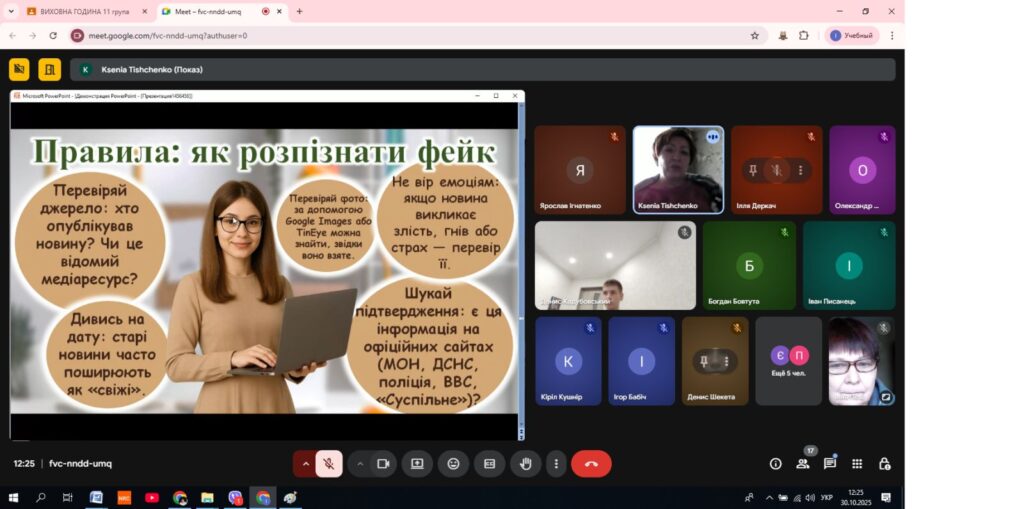Open the activities grid icon

tap(857, 464)
